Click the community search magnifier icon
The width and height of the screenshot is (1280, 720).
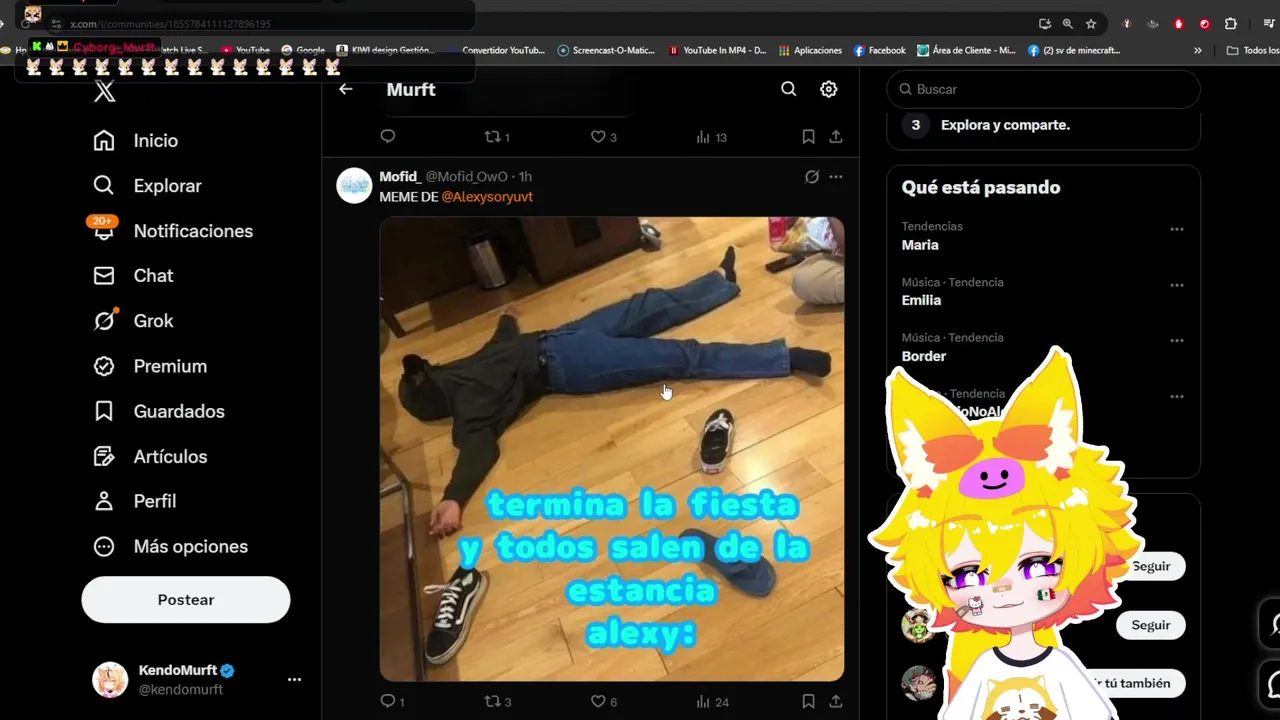tap(789, 89)
